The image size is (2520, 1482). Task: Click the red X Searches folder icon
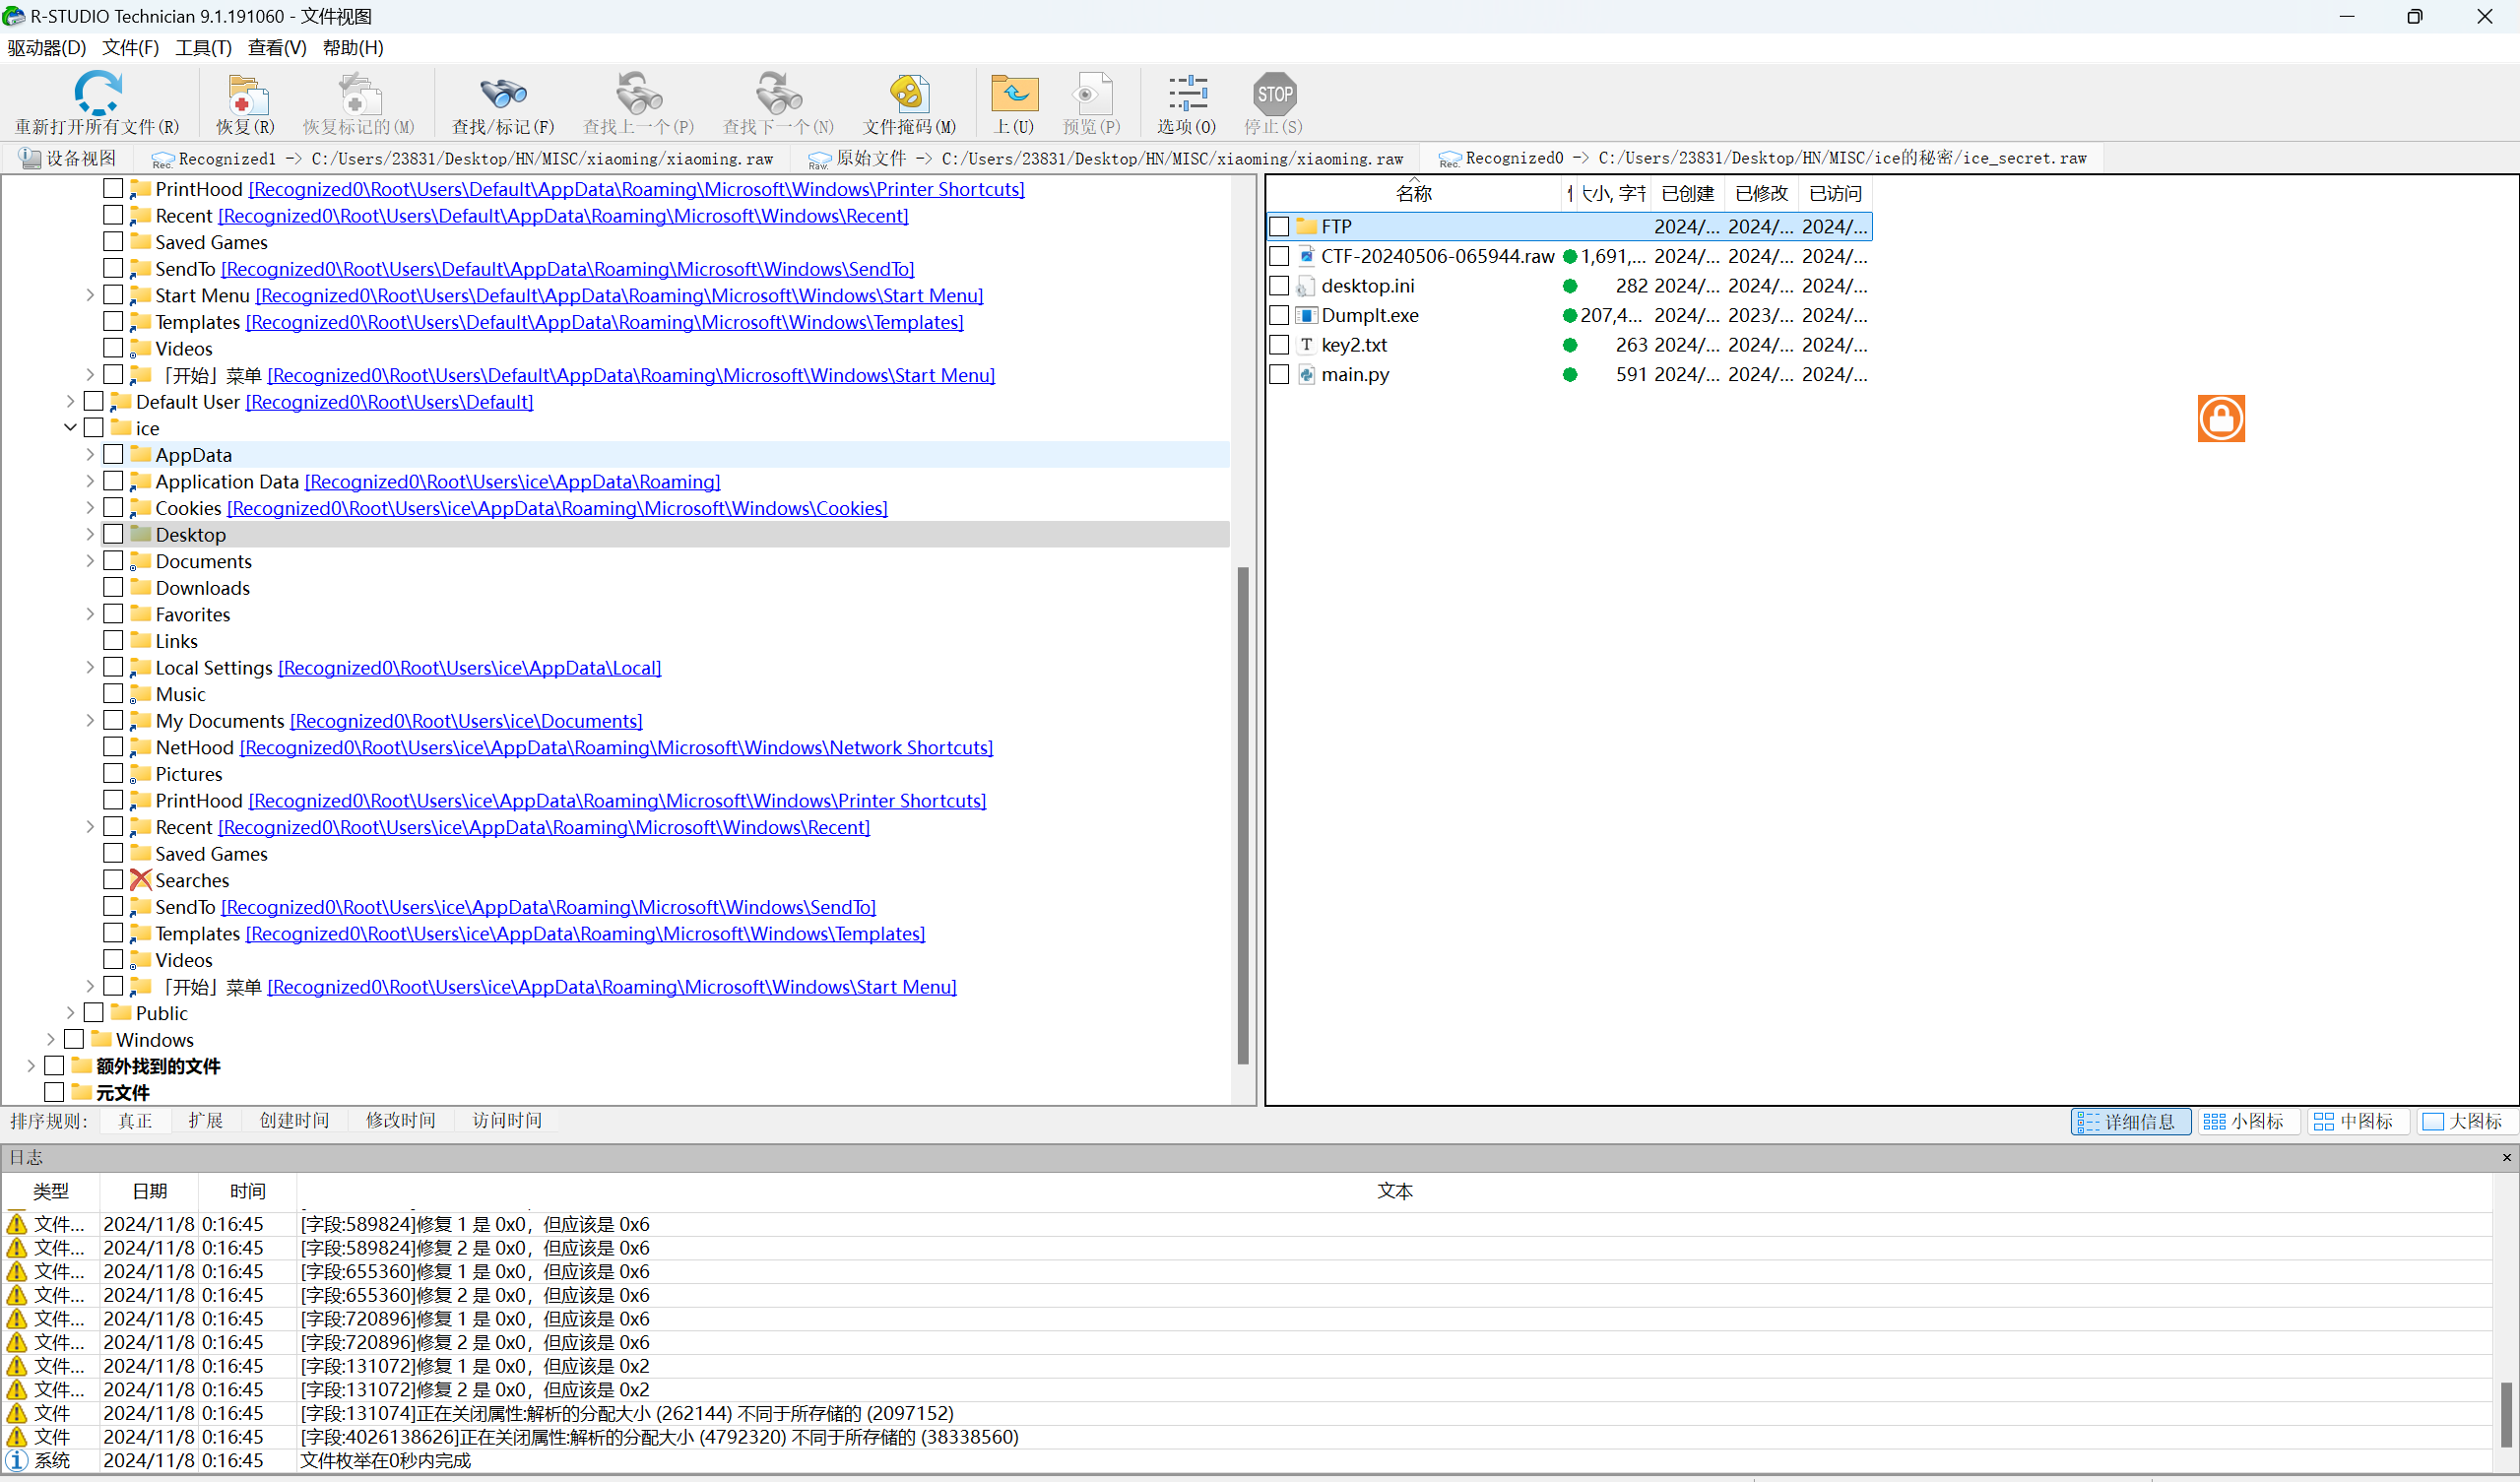click(141, 880)
